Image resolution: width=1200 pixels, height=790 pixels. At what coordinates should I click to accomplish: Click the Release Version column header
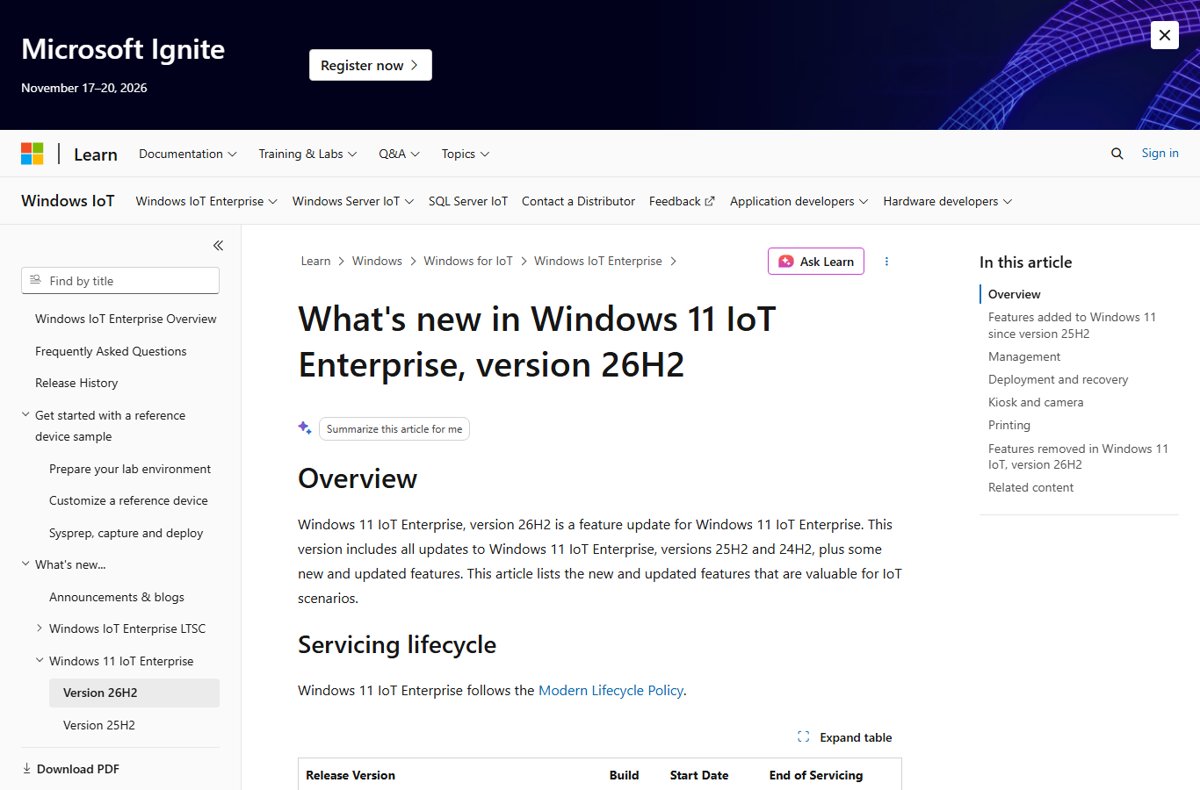(350, 775)
